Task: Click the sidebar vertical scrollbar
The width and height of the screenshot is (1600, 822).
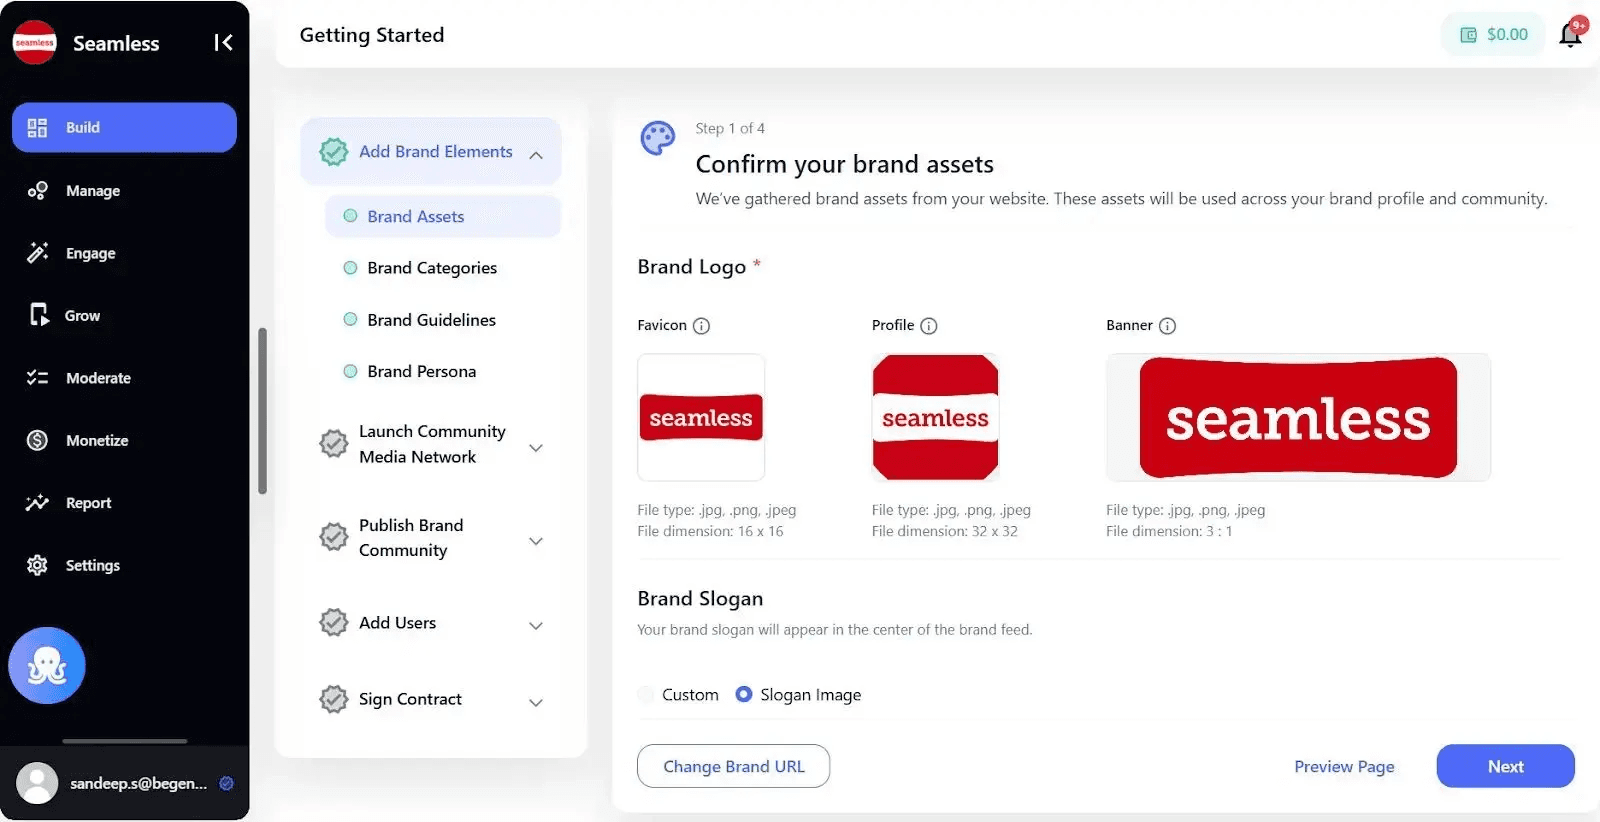Action: tap(262, 410)
